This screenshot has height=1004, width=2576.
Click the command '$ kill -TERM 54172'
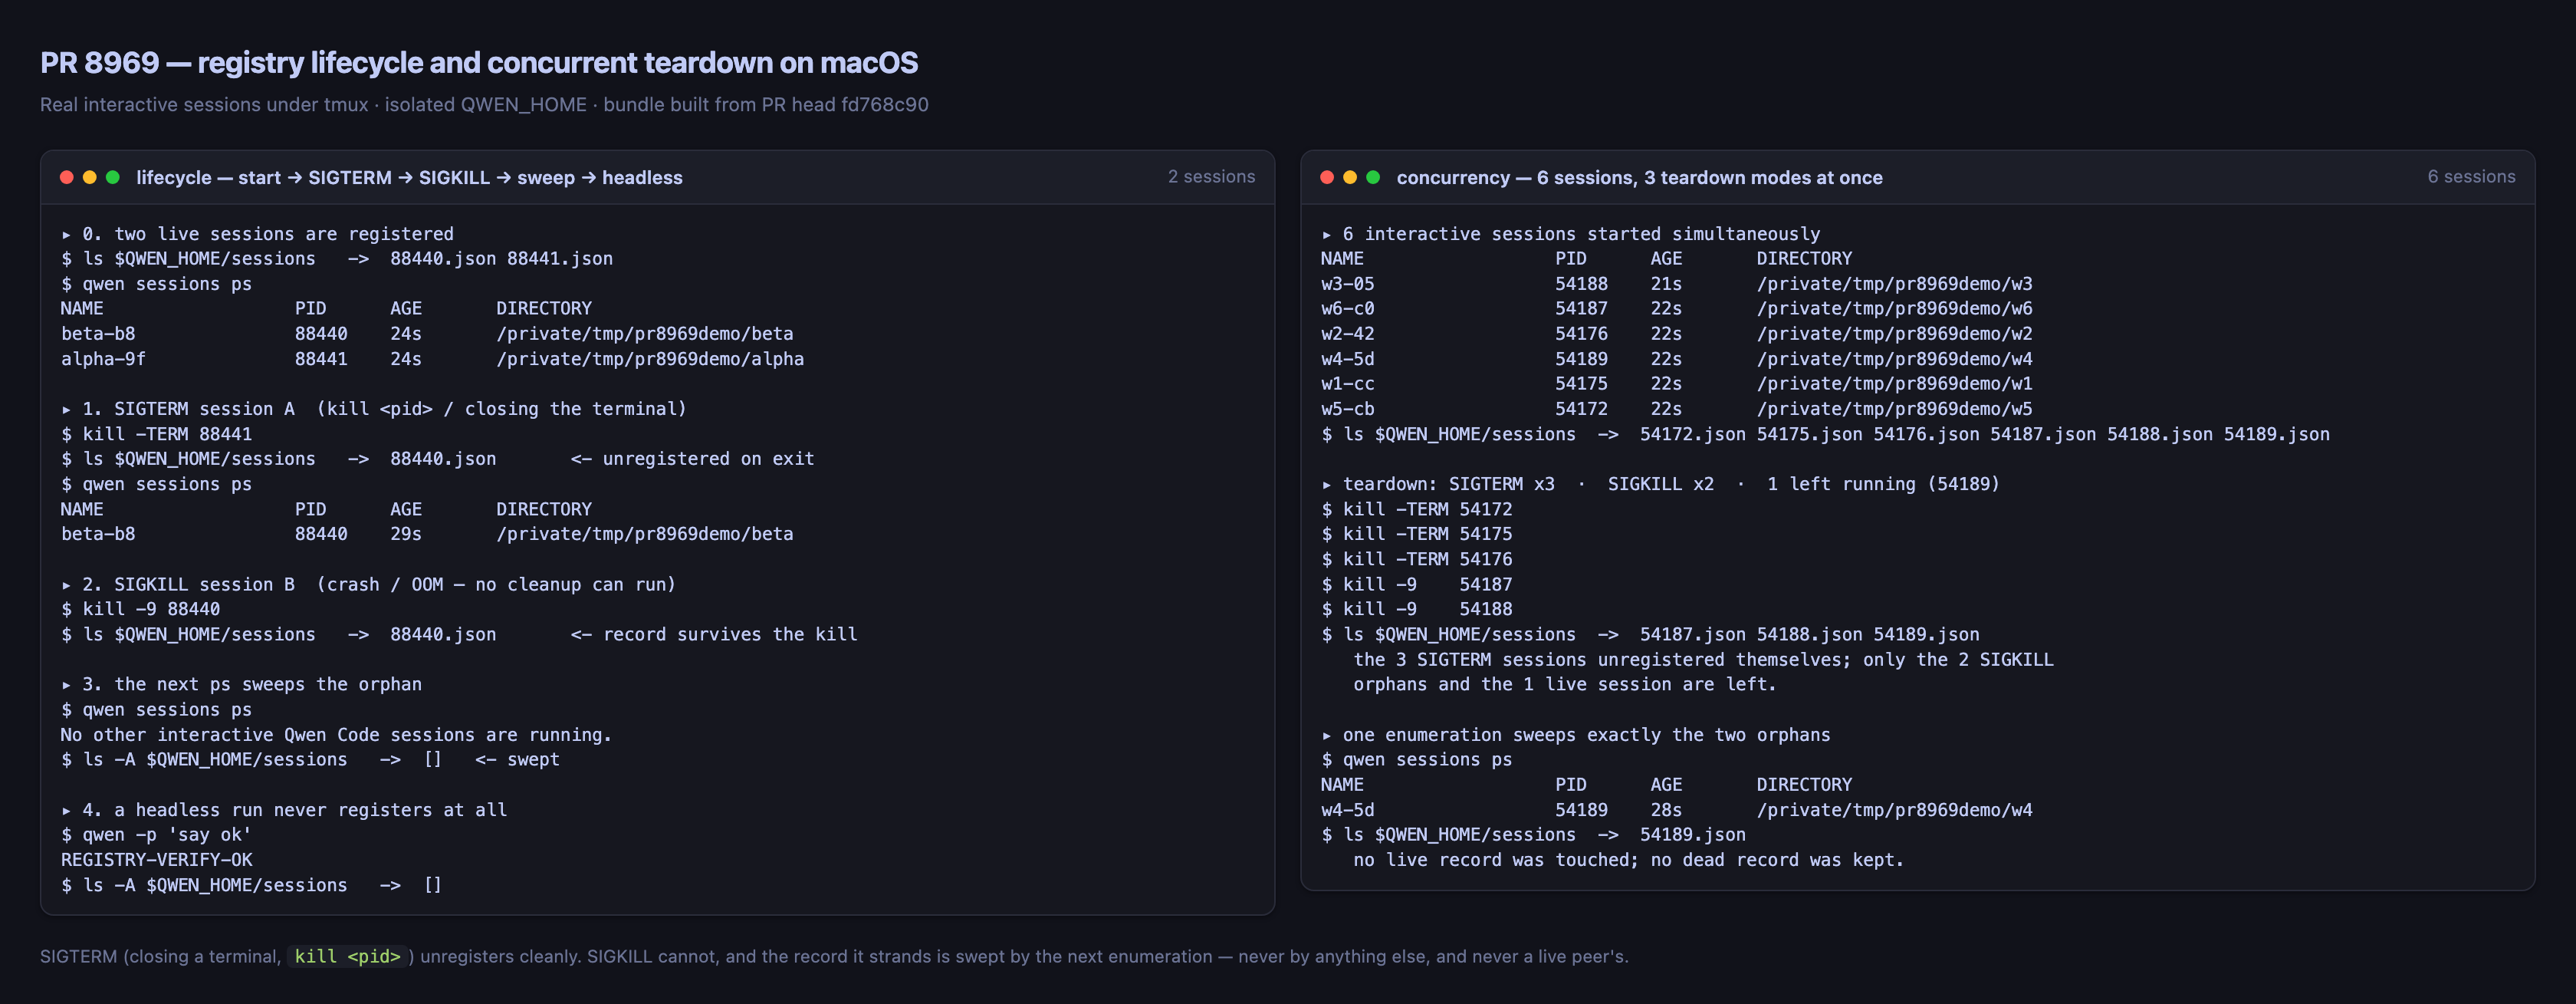pyautogui.click(x=1417, y=508)
